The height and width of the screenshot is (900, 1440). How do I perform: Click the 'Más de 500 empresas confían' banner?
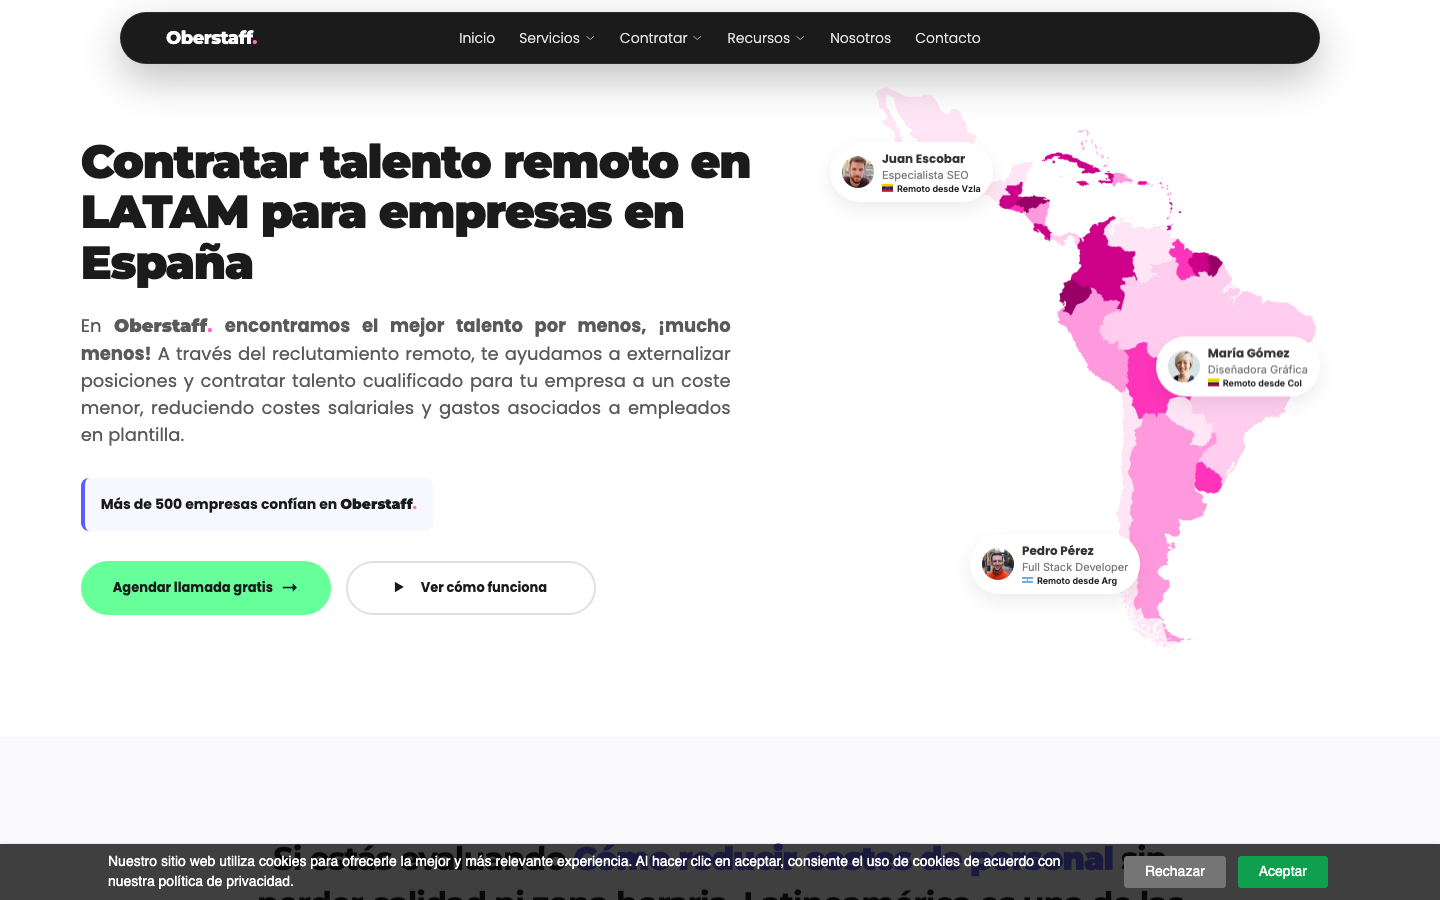click(257, 504)
